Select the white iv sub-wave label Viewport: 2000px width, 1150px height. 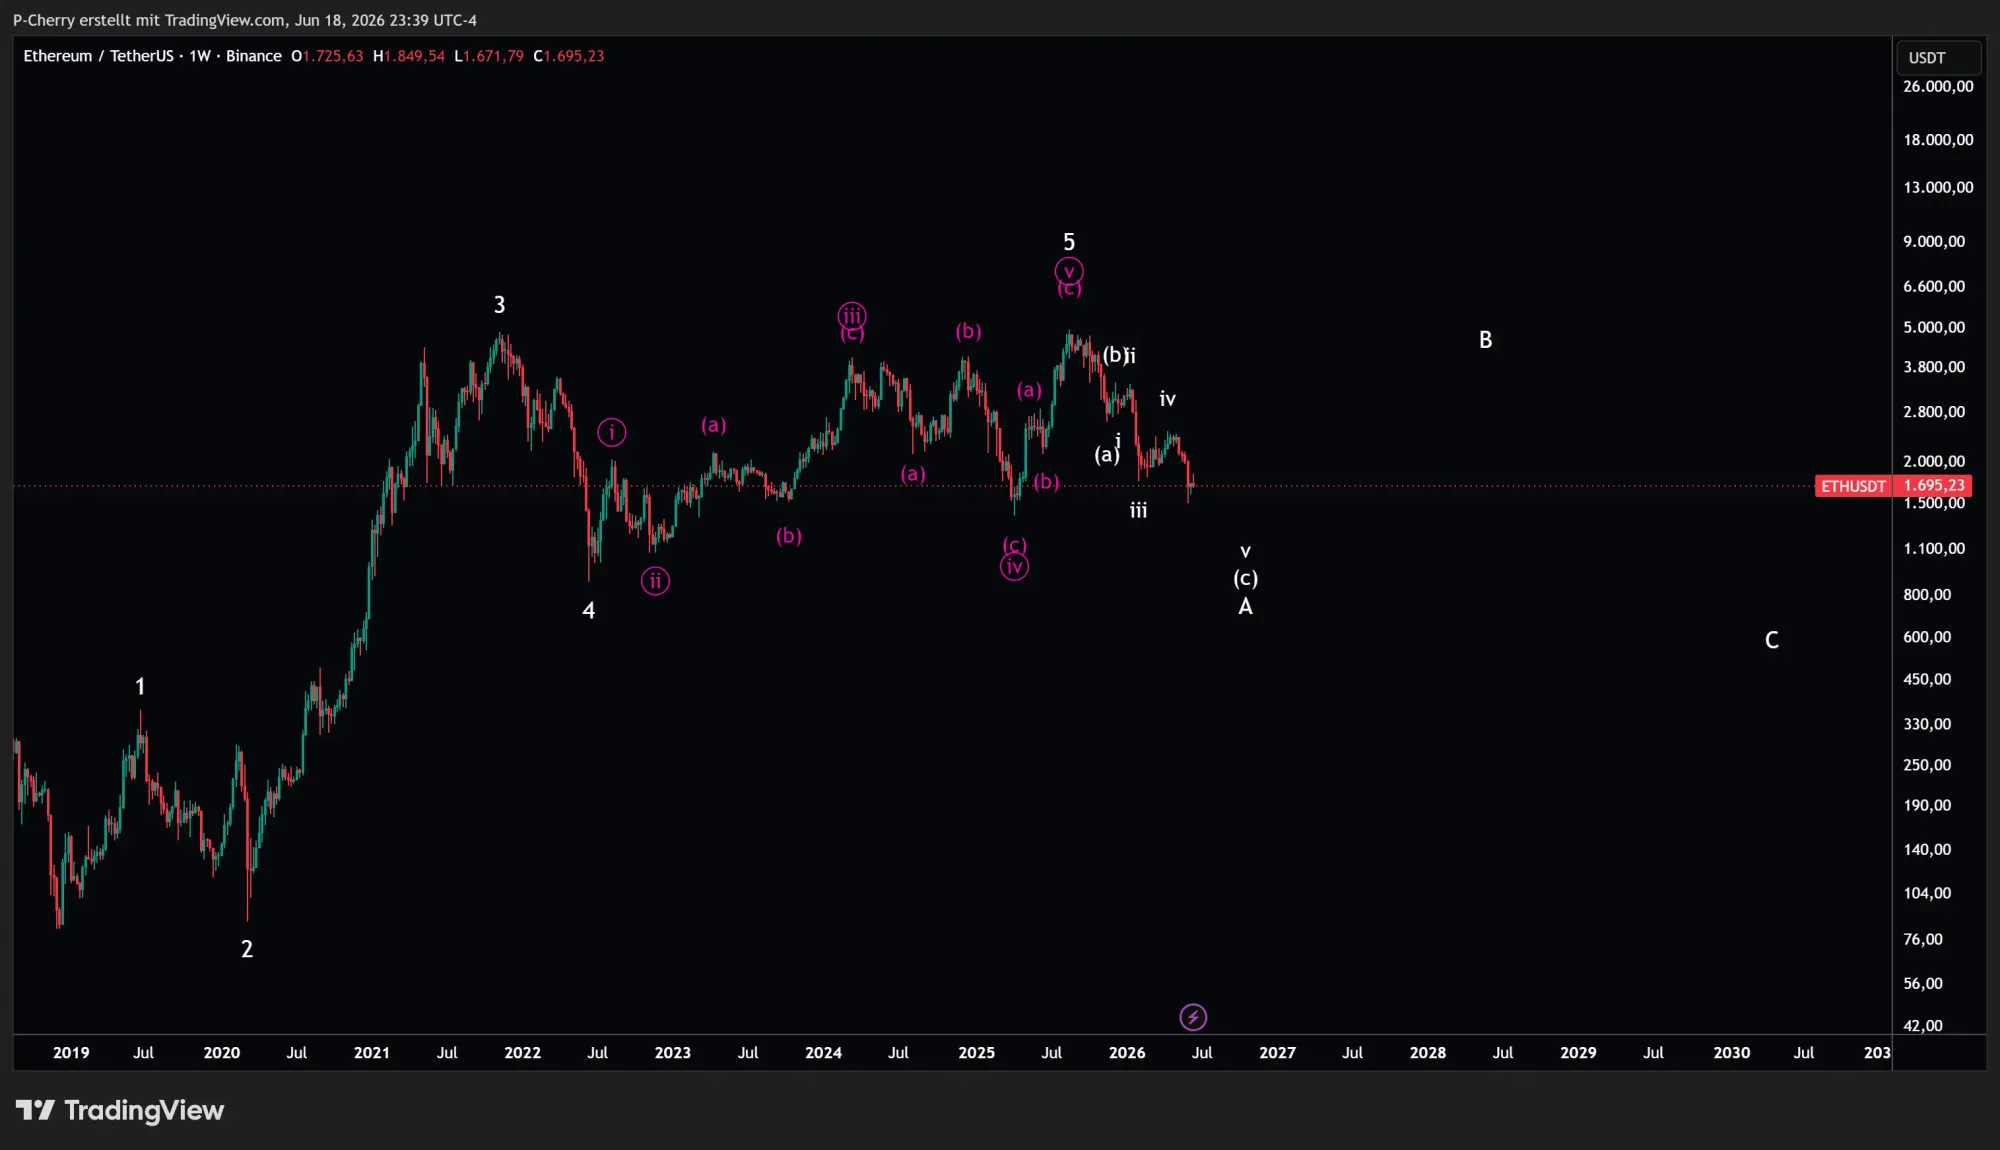coord(1167,399)
